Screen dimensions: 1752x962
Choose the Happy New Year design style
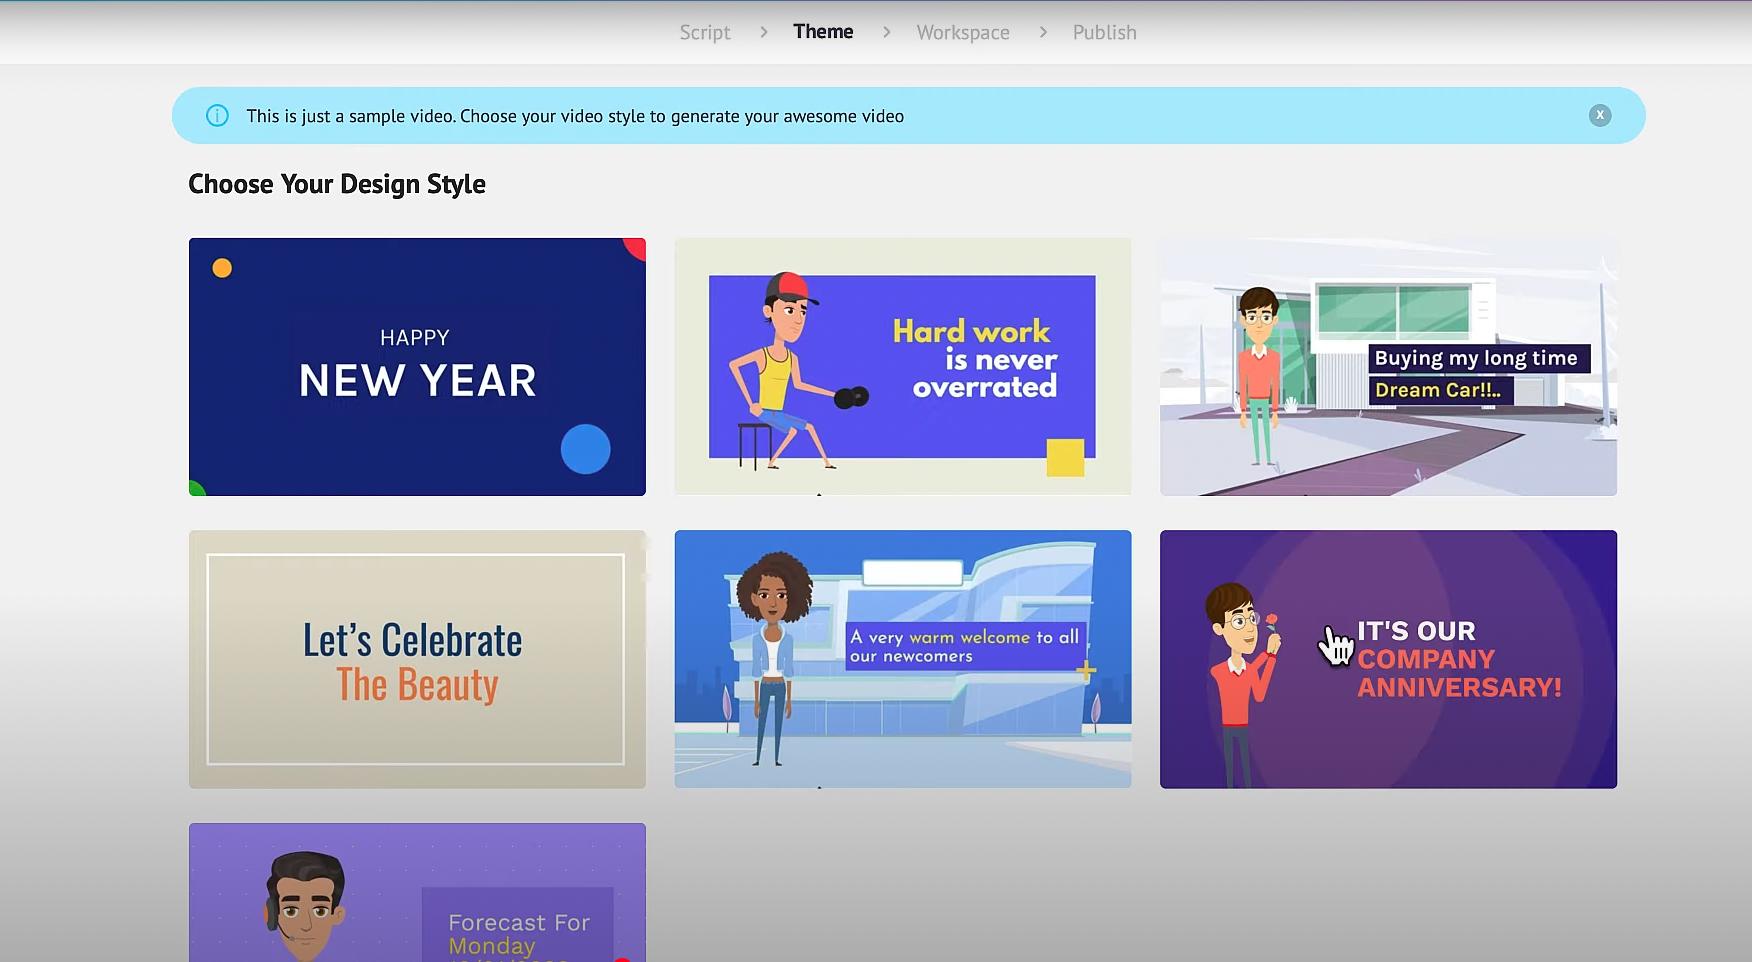point(417,366)
